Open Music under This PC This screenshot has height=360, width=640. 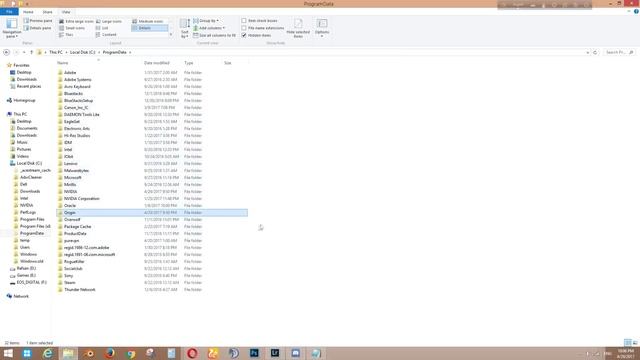click(19, 142)
